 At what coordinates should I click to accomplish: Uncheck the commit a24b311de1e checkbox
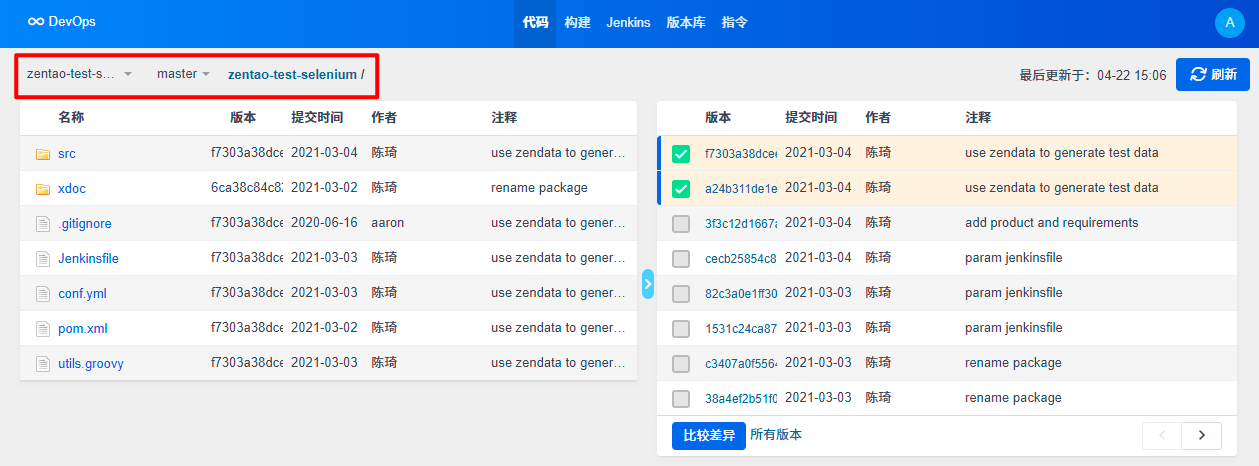(681, 188)
